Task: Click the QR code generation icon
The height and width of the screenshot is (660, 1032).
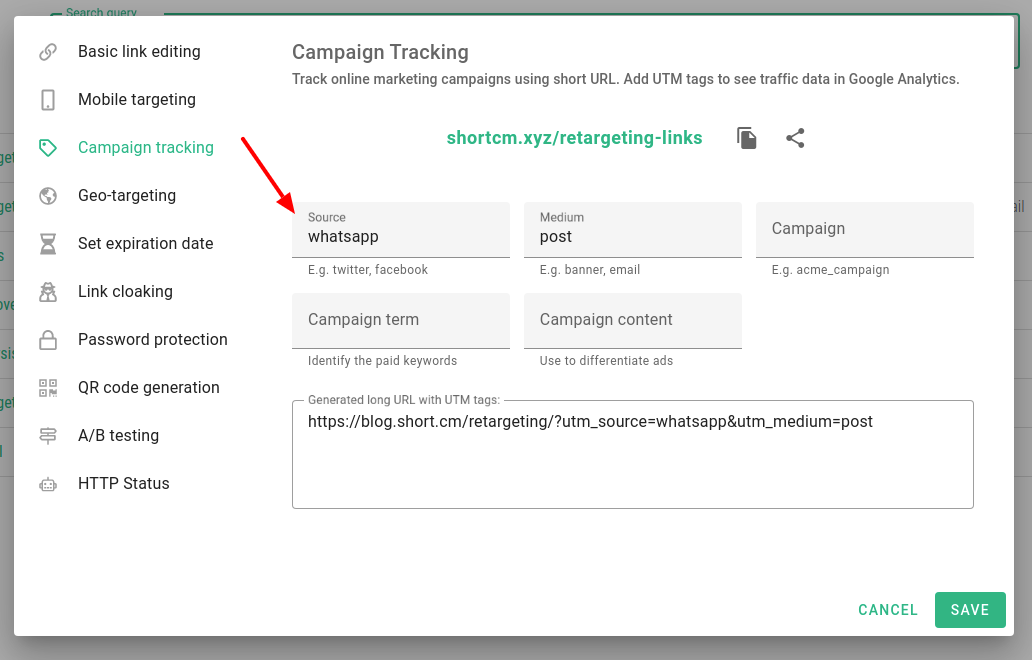Action: [x=48, y=387]
